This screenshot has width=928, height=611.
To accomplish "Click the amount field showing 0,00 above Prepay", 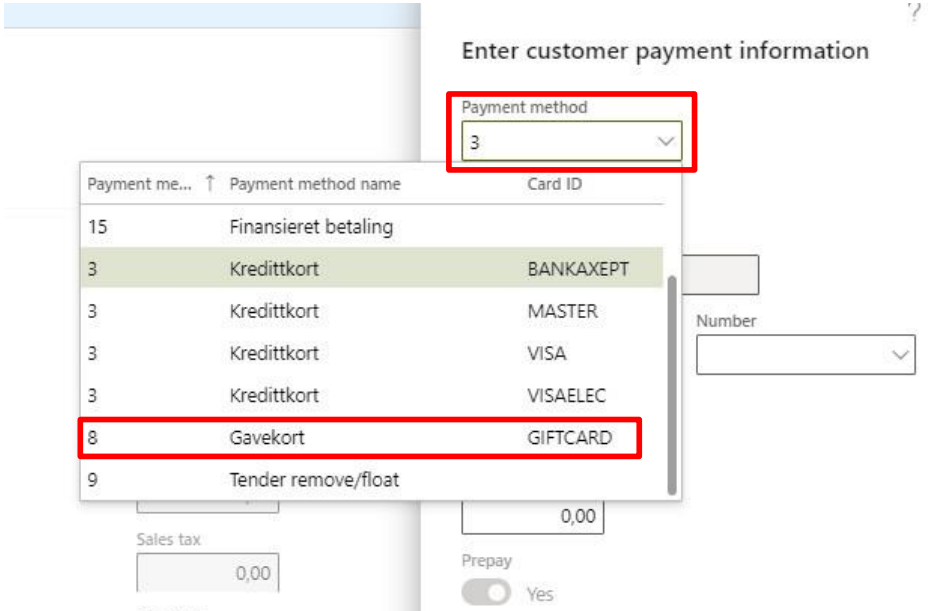I will 532,516.
